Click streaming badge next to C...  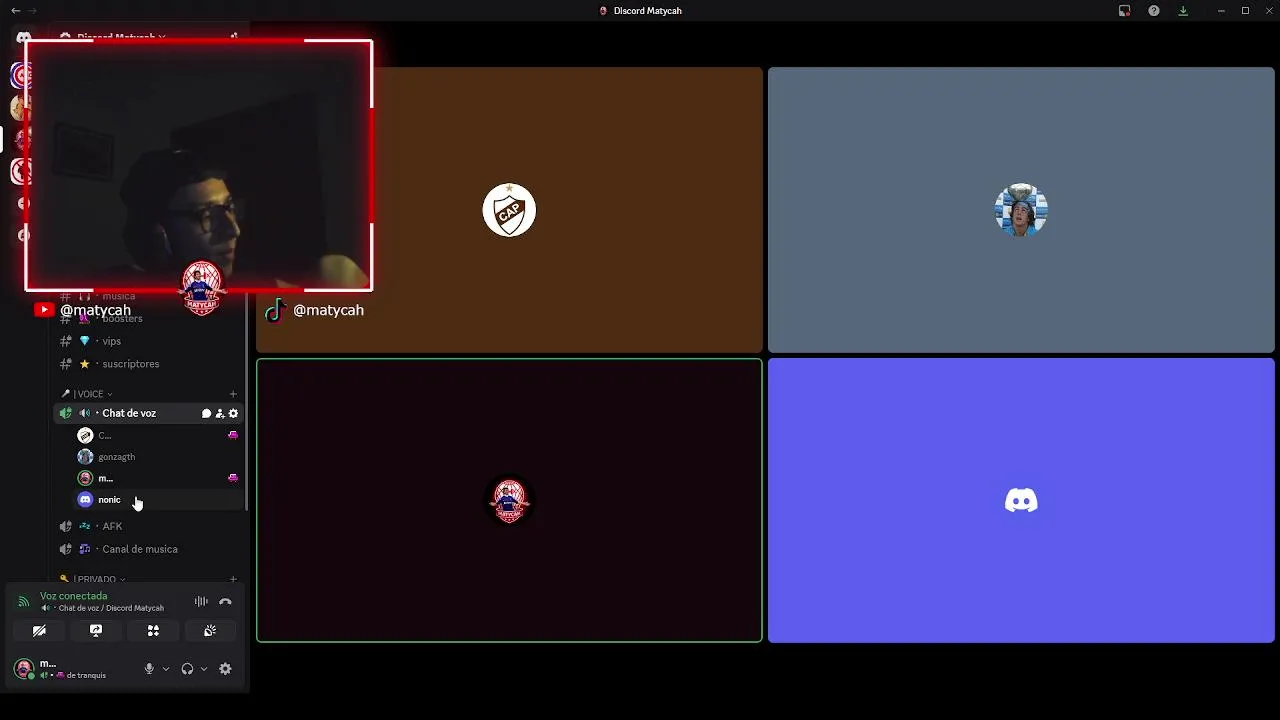pyautogui.click(x=233, y=435)
